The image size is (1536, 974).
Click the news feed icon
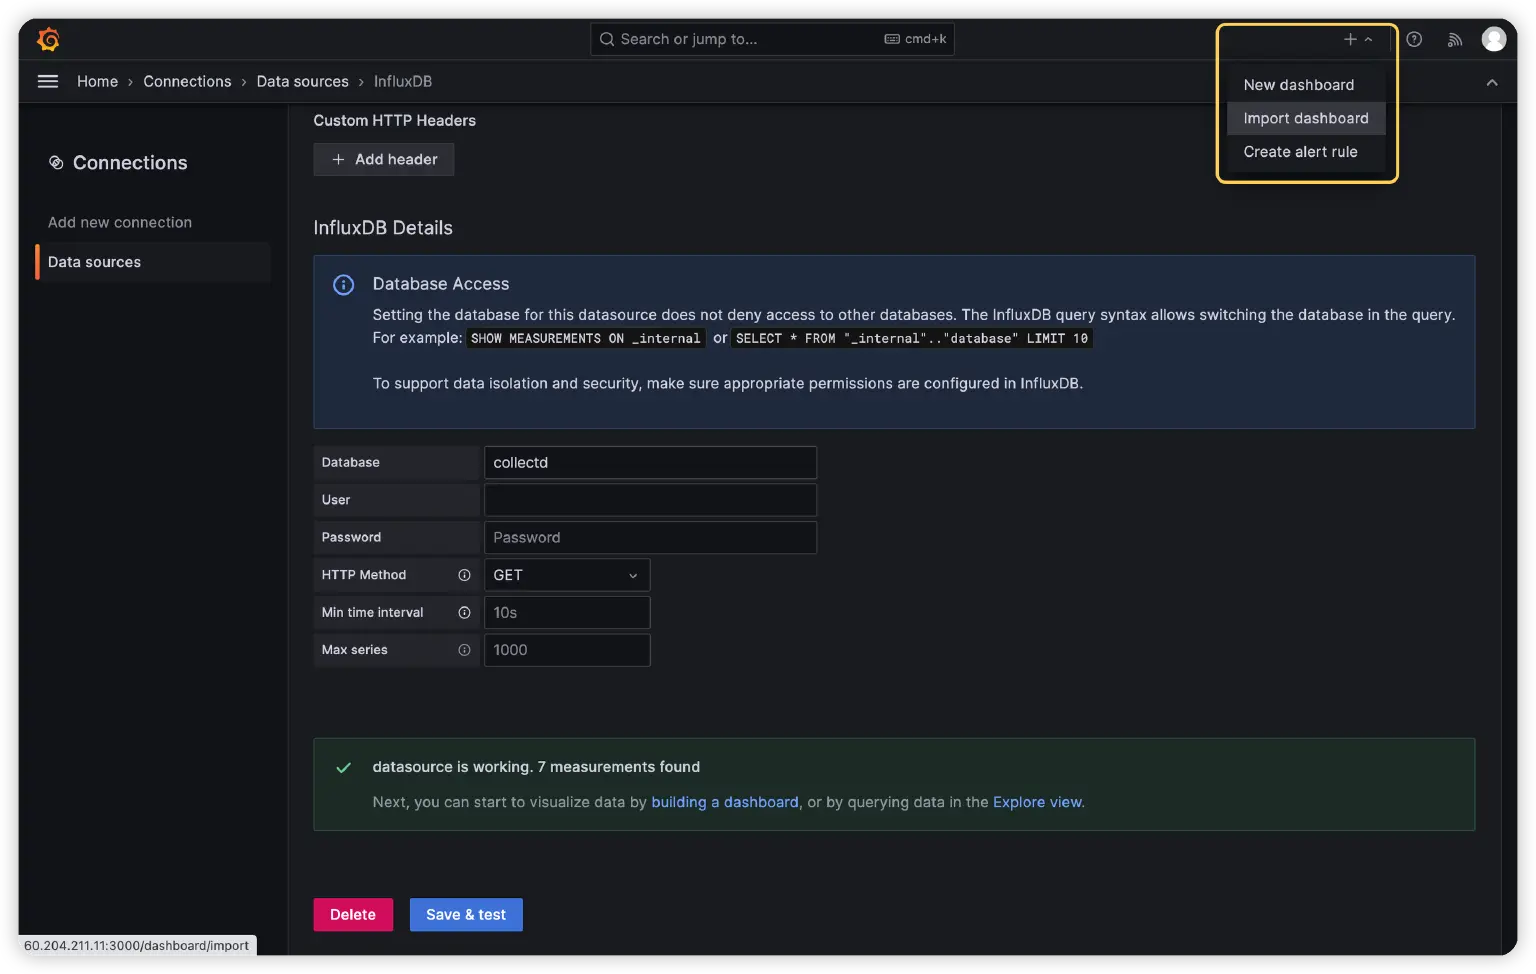[1454, 39]
